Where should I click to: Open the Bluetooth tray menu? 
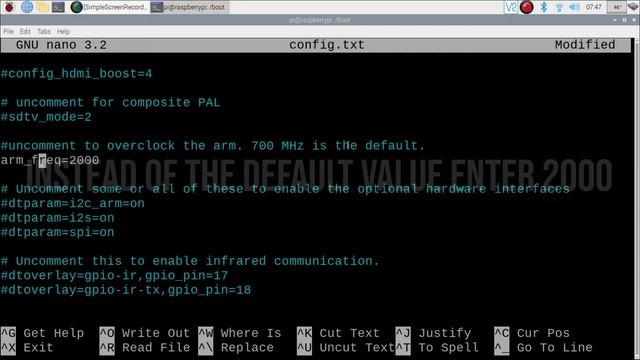pos(544,7)
